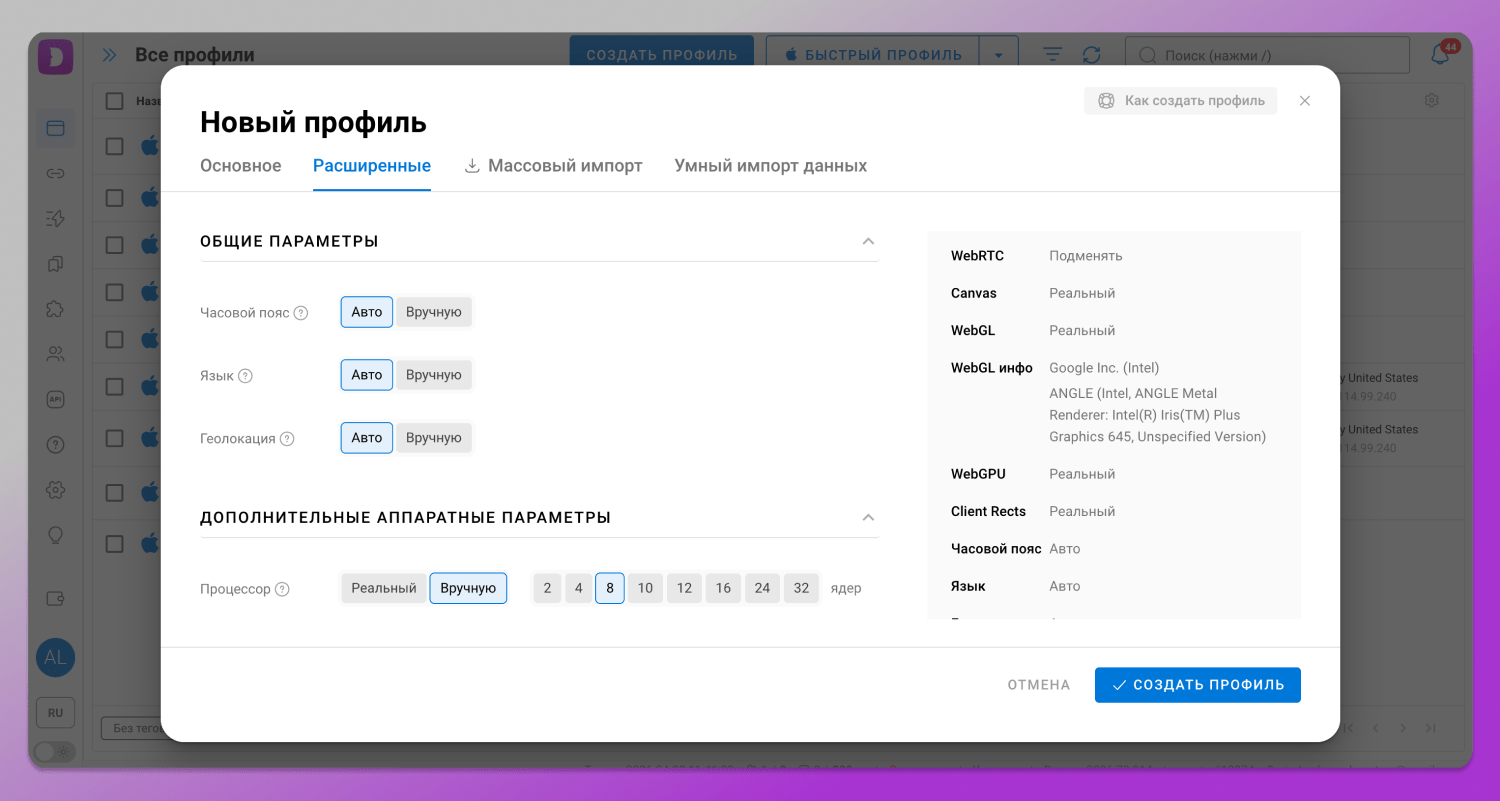Set Часовой пояс to Вручную
The height and width of the screenshot is (801, 1500).
tap(433, 311)
